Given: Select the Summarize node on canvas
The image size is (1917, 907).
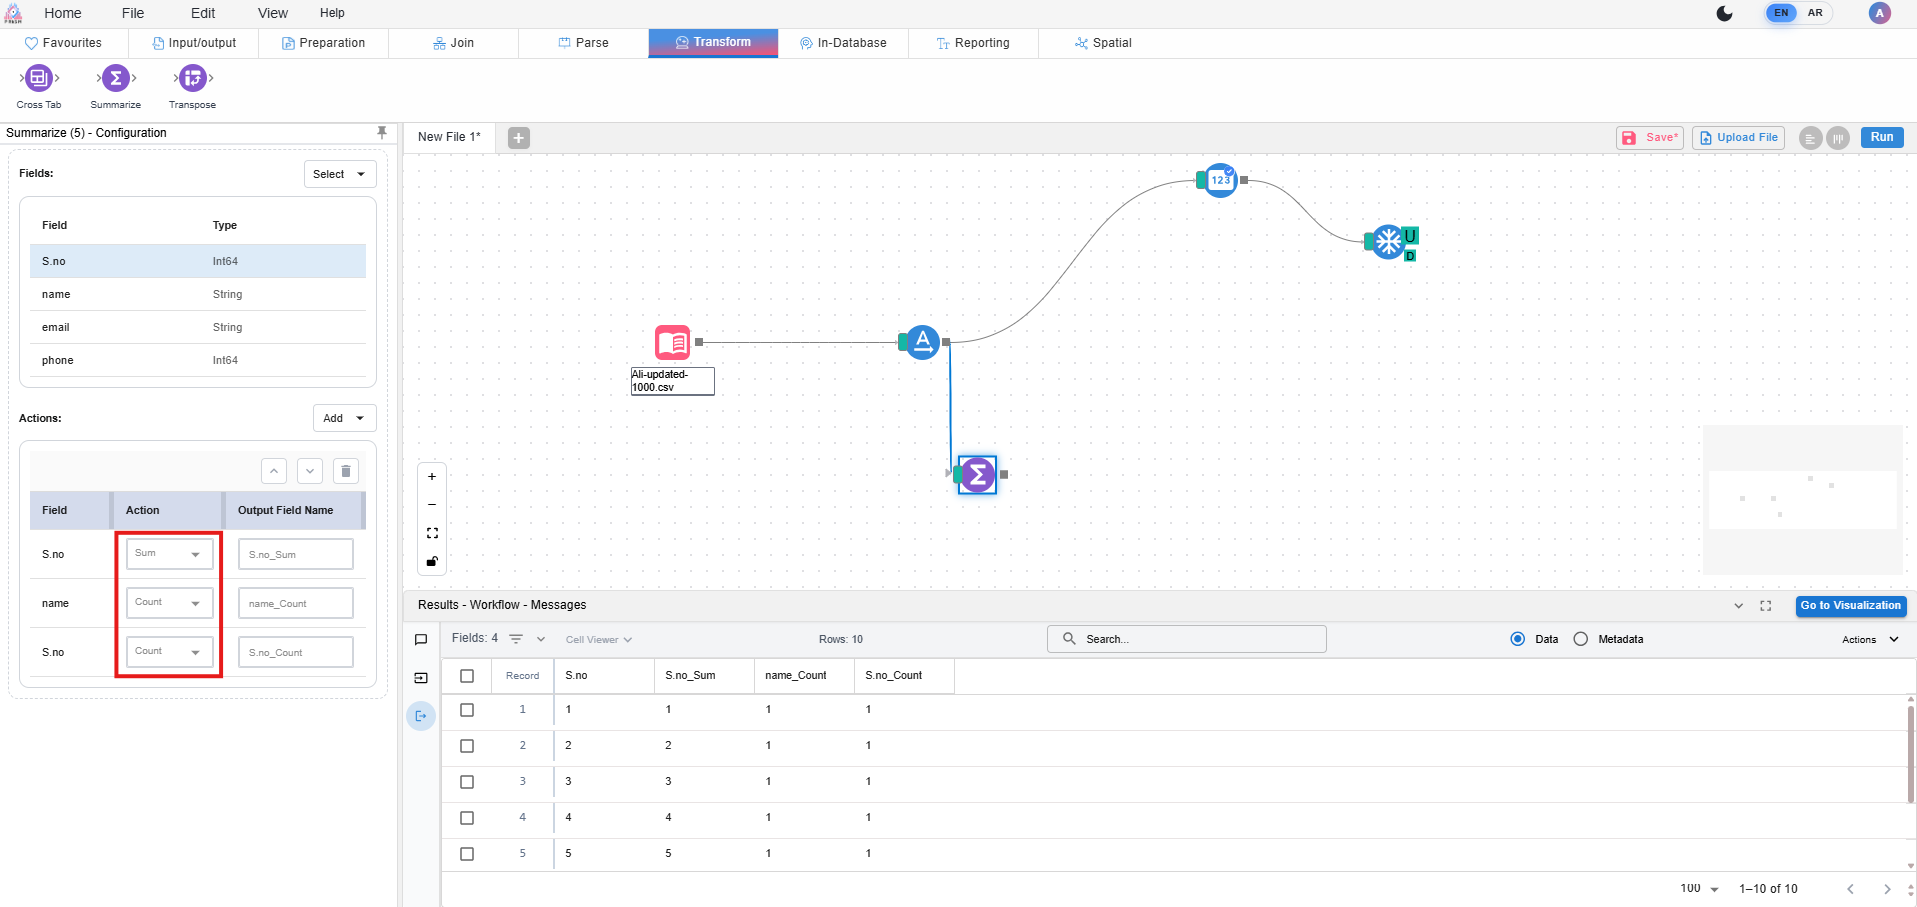Looking at the screenshot, I should tap(977, 475).
